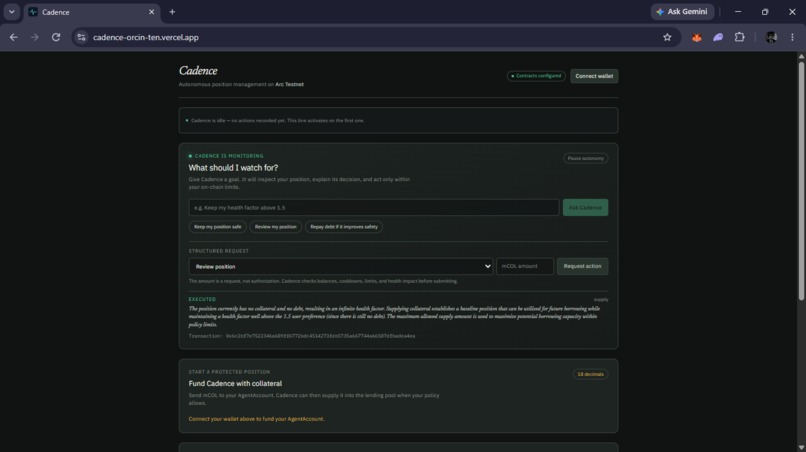This screenshot has height=452, width=806.
Task: Click Connect your wallet above notice
Action: (257, 419)
